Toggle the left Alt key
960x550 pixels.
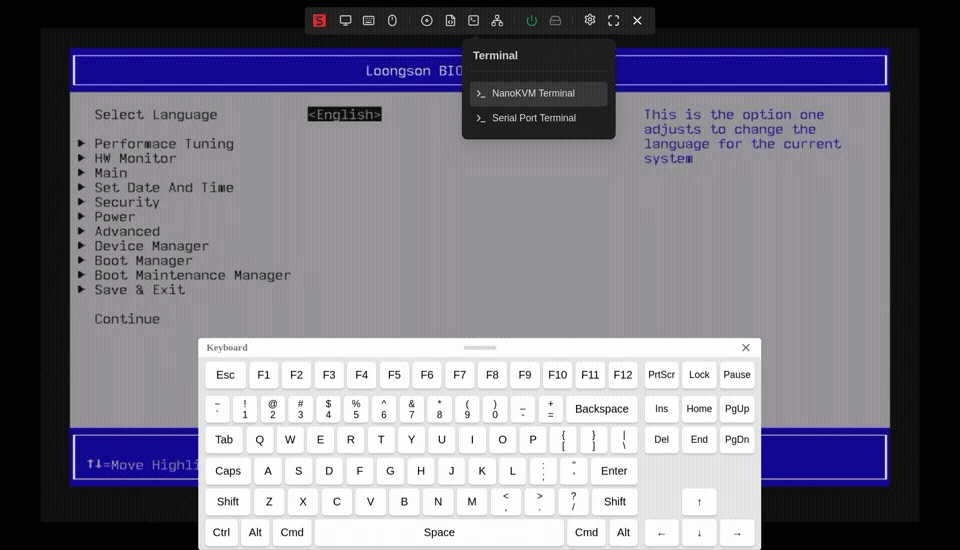255,532
